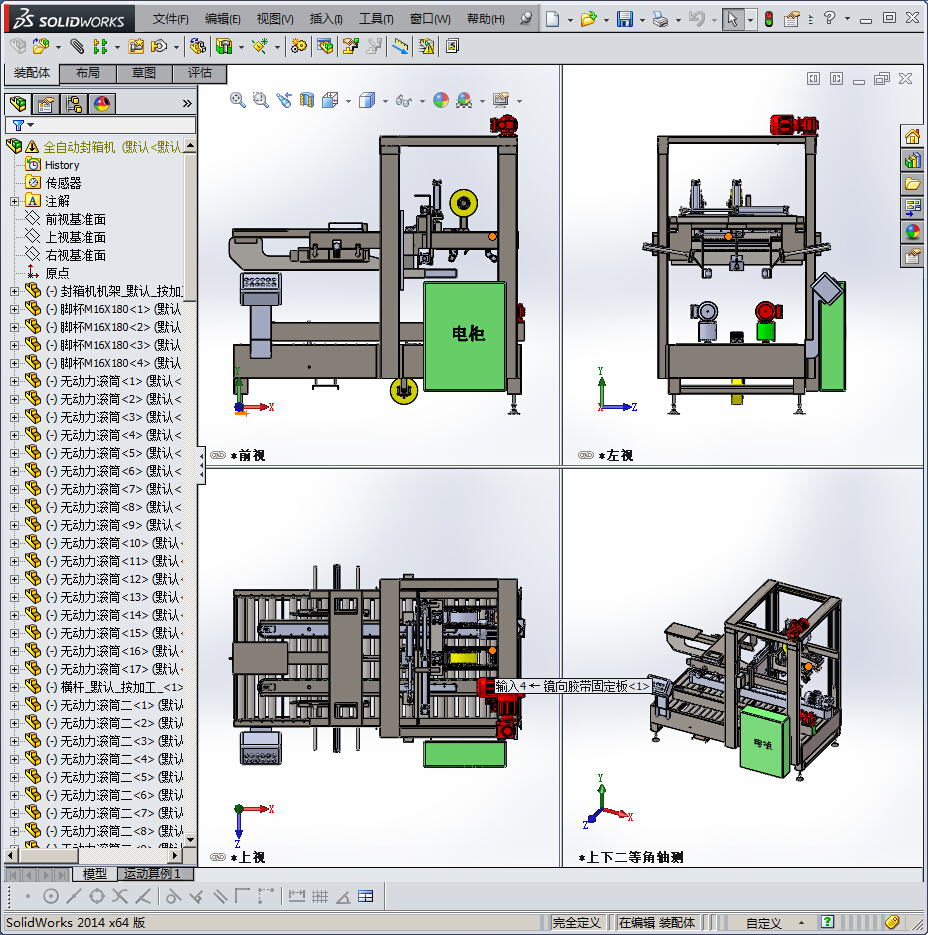This screenshot has width=928, height=935.
Task: Toggle link views icon beside 前视 label
Action: pyautogui.click(x=218, y=455)
